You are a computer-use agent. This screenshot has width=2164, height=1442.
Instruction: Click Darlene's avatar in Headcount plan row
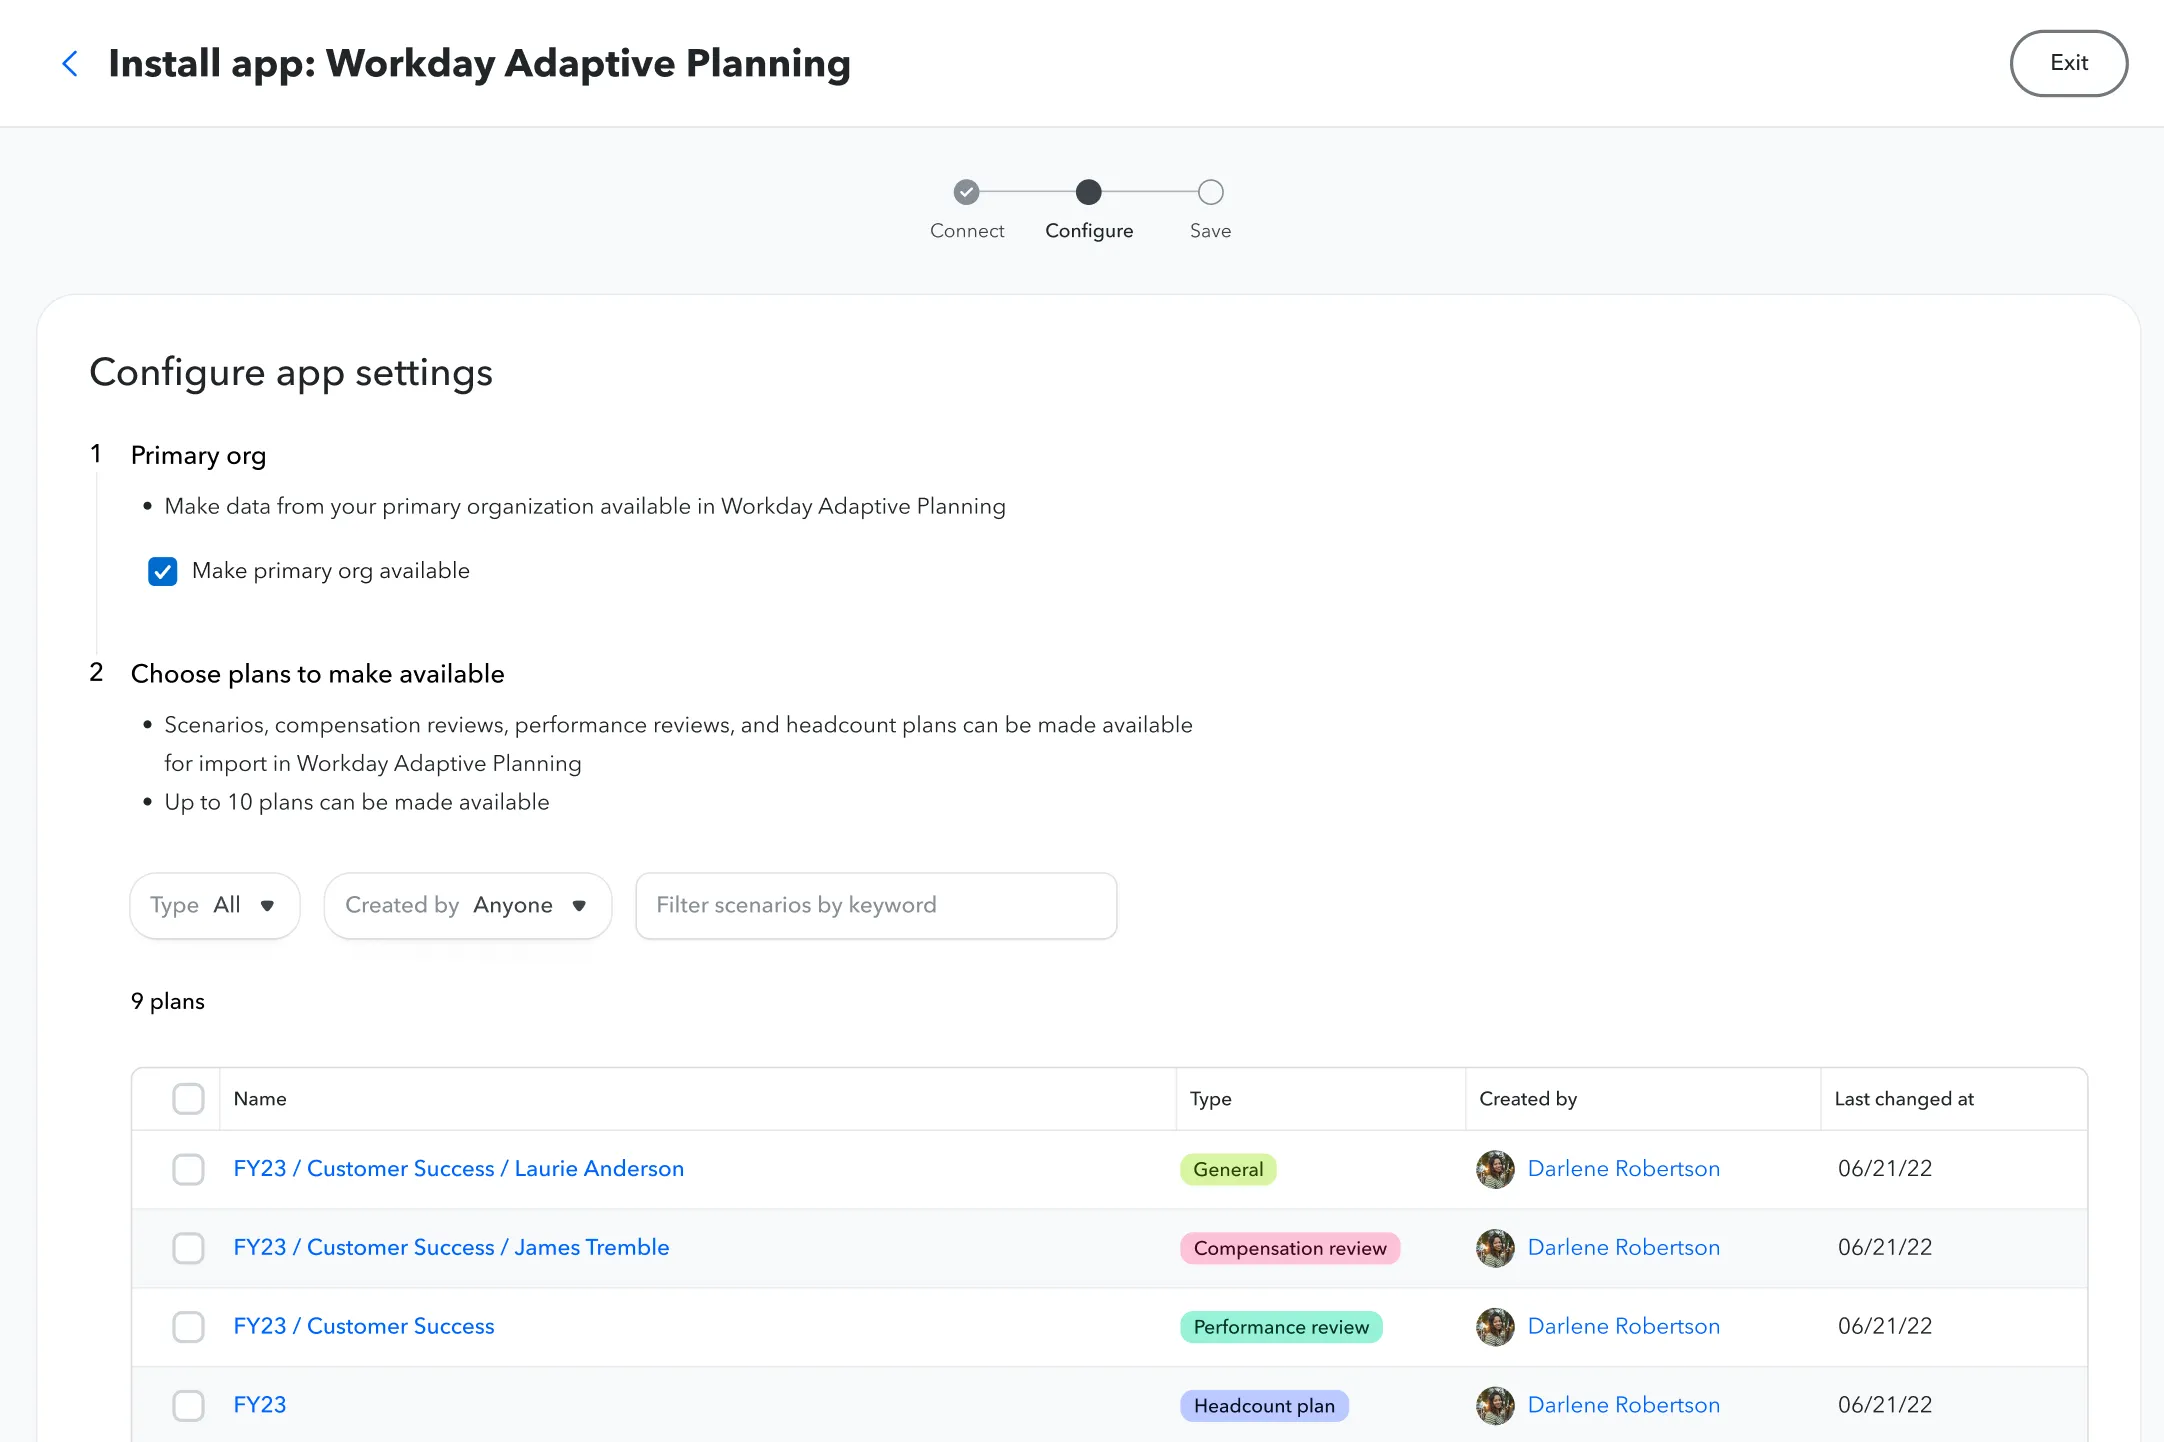point(1495,1405)
